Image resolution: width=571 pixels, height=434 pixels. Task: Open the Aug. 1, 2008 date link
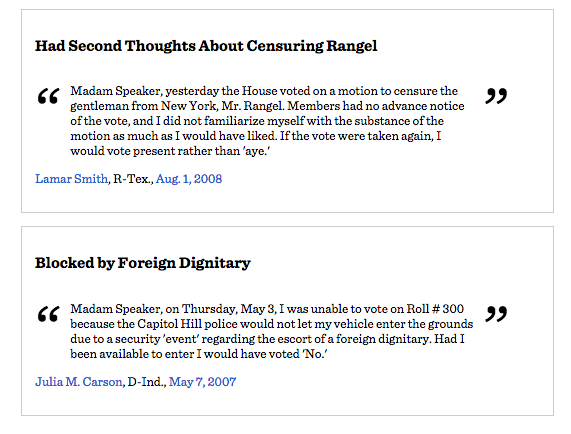tap(189, 179)
